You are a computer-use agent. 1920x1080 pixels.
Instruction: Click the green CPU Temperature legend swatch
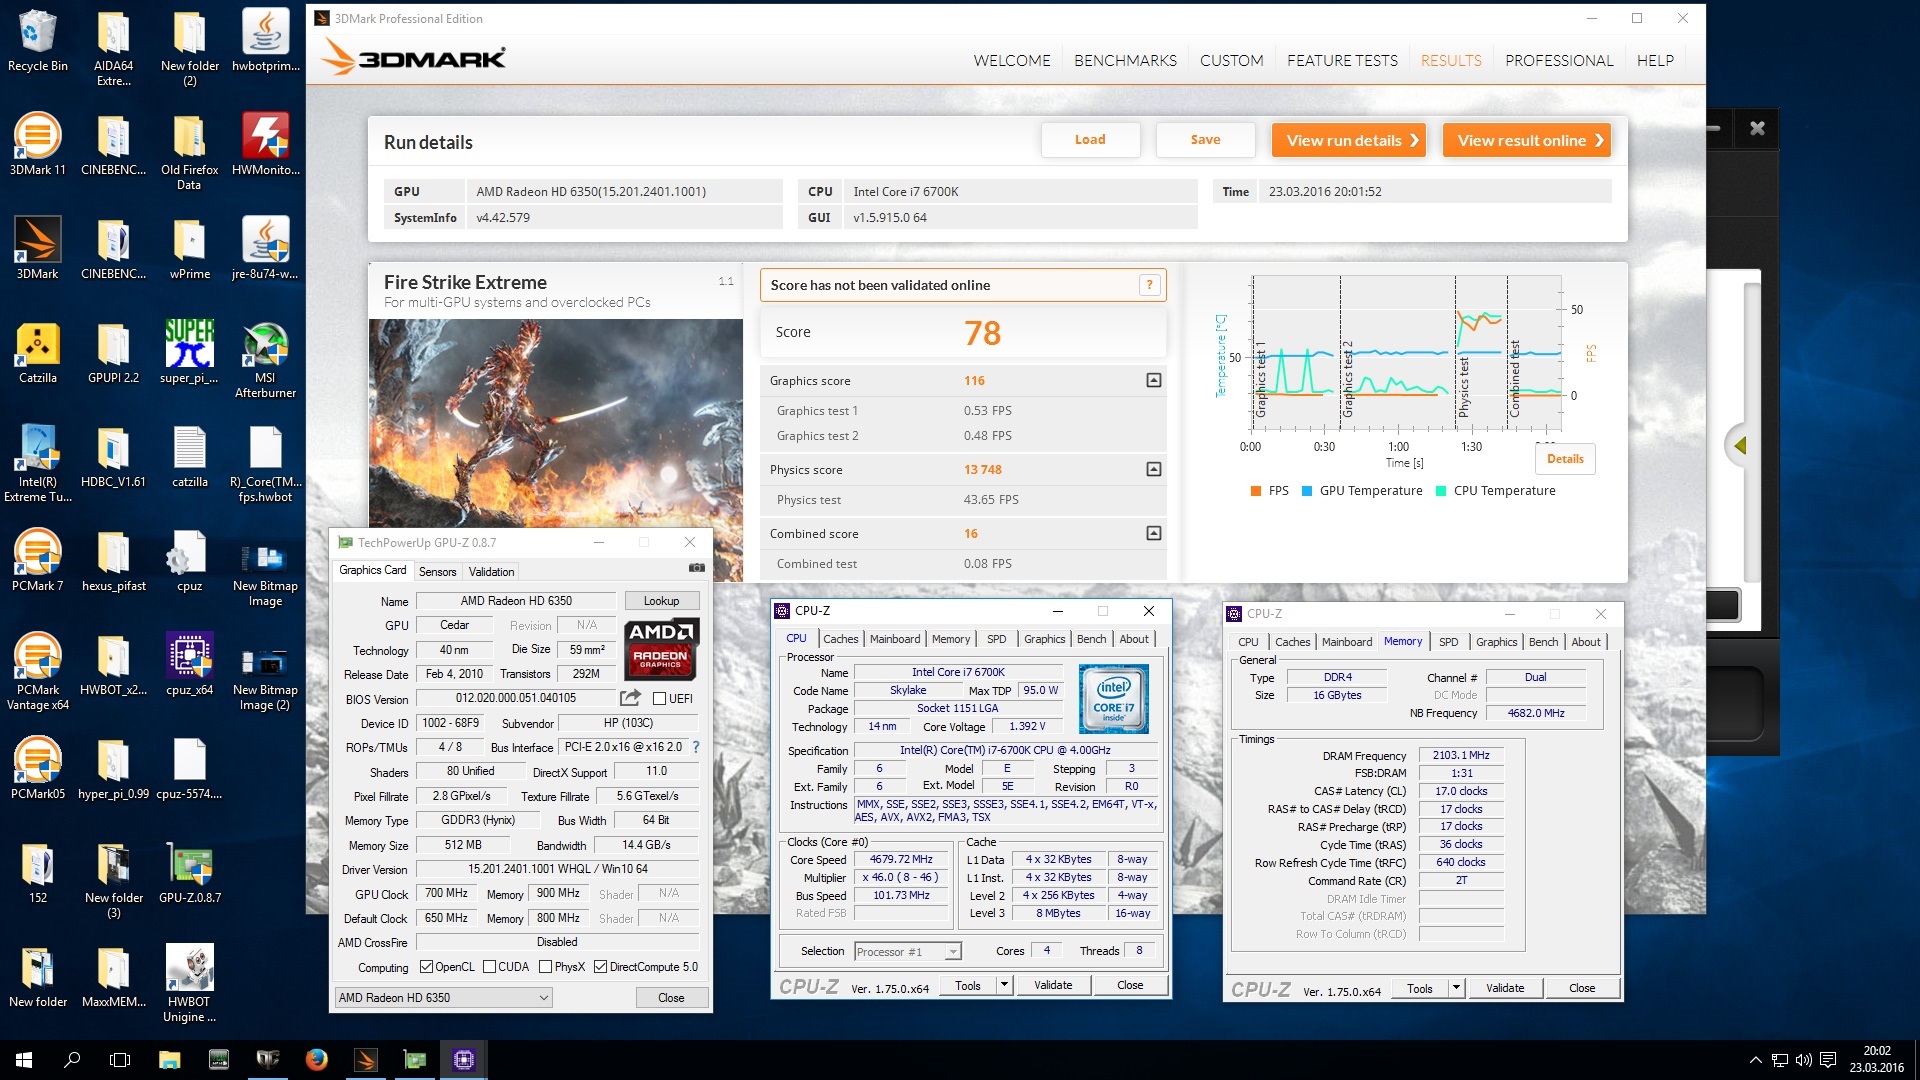click(1441, 491)
